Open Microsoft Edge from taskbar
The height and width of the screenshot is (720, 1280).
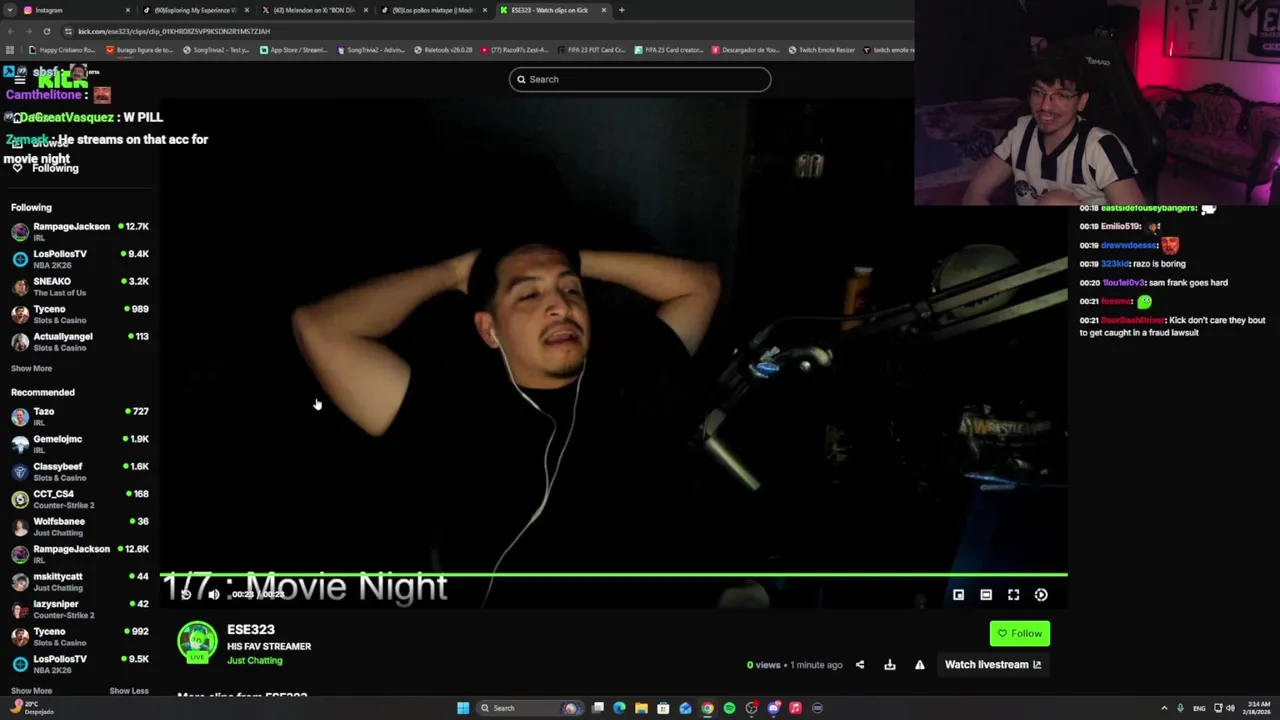click(x=619, y=708)
